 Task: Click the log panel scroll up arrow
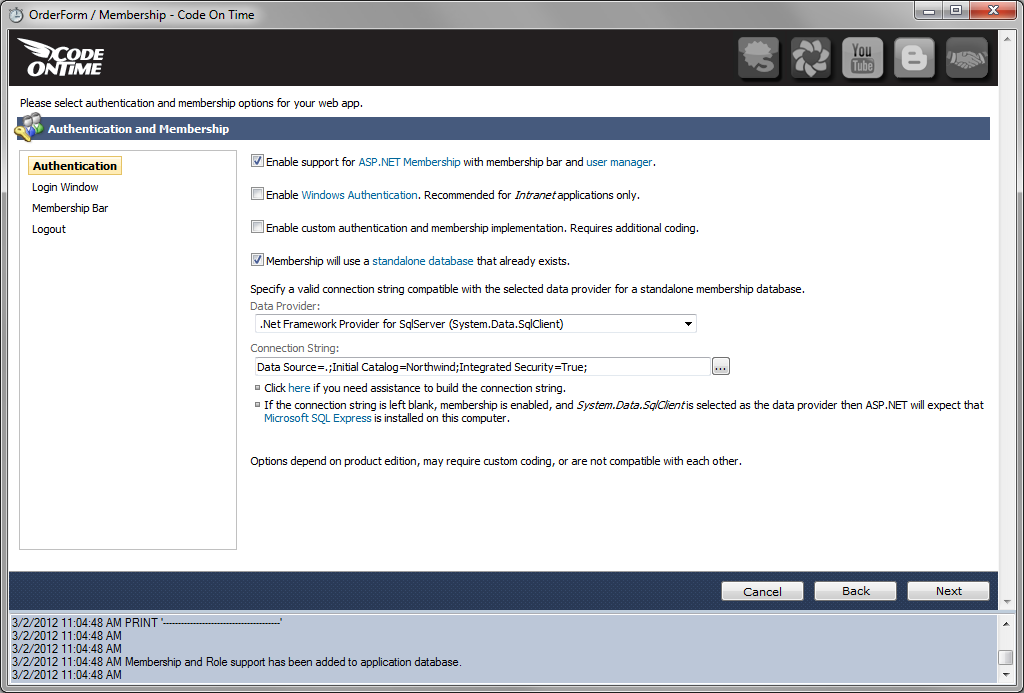(x=1006, y=624)
